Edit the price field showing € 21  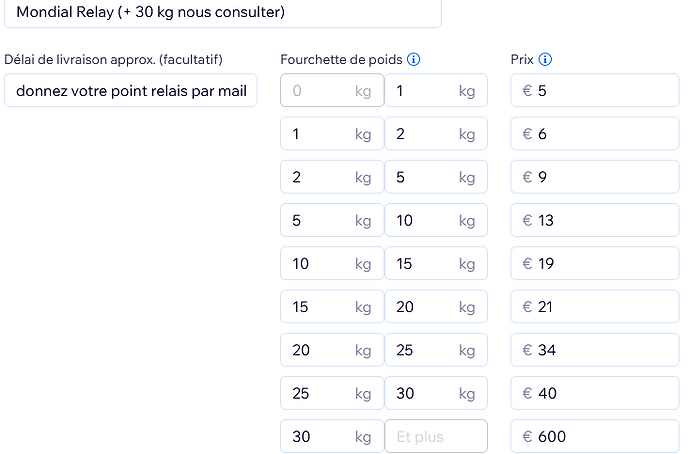click(x=595, y=307)
